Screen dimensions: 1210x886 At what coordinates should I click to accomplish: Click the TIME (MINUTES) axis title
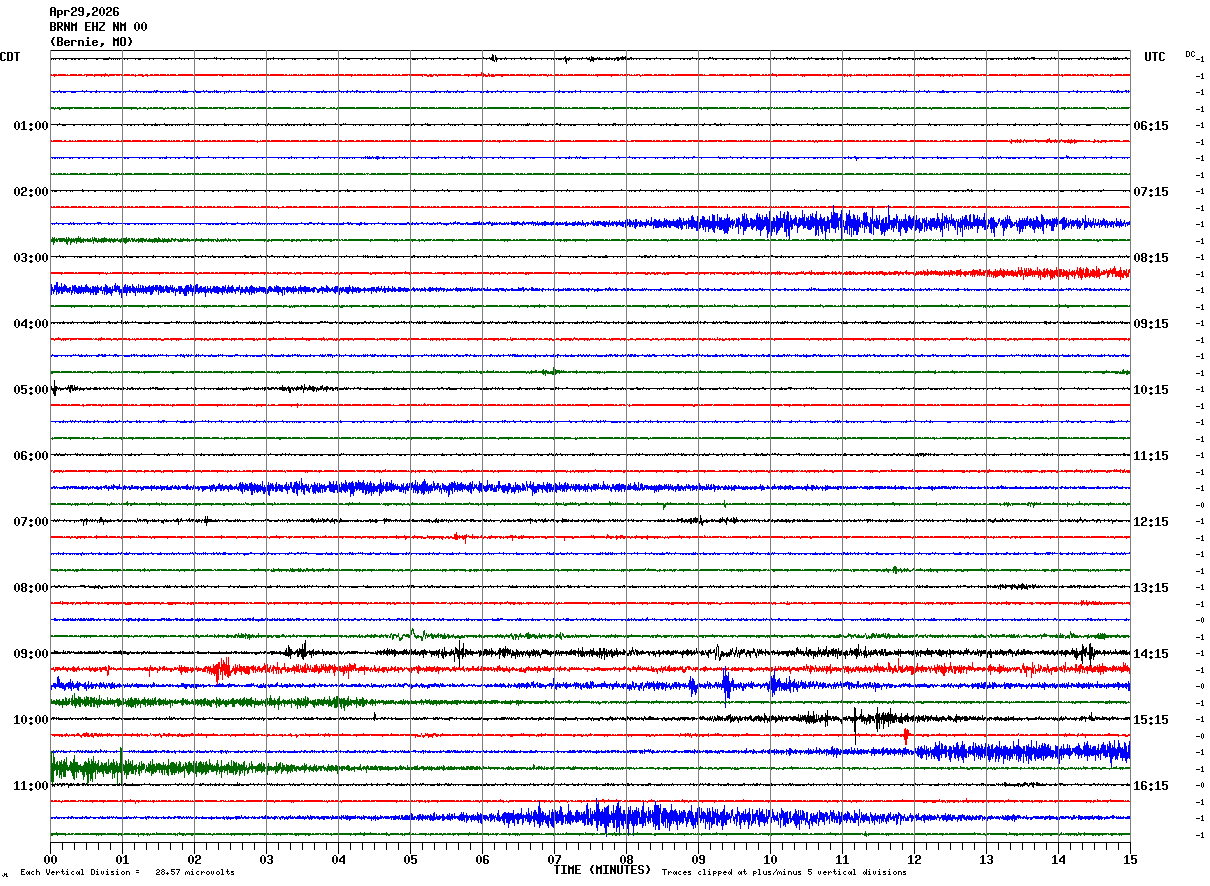[602, 870]
